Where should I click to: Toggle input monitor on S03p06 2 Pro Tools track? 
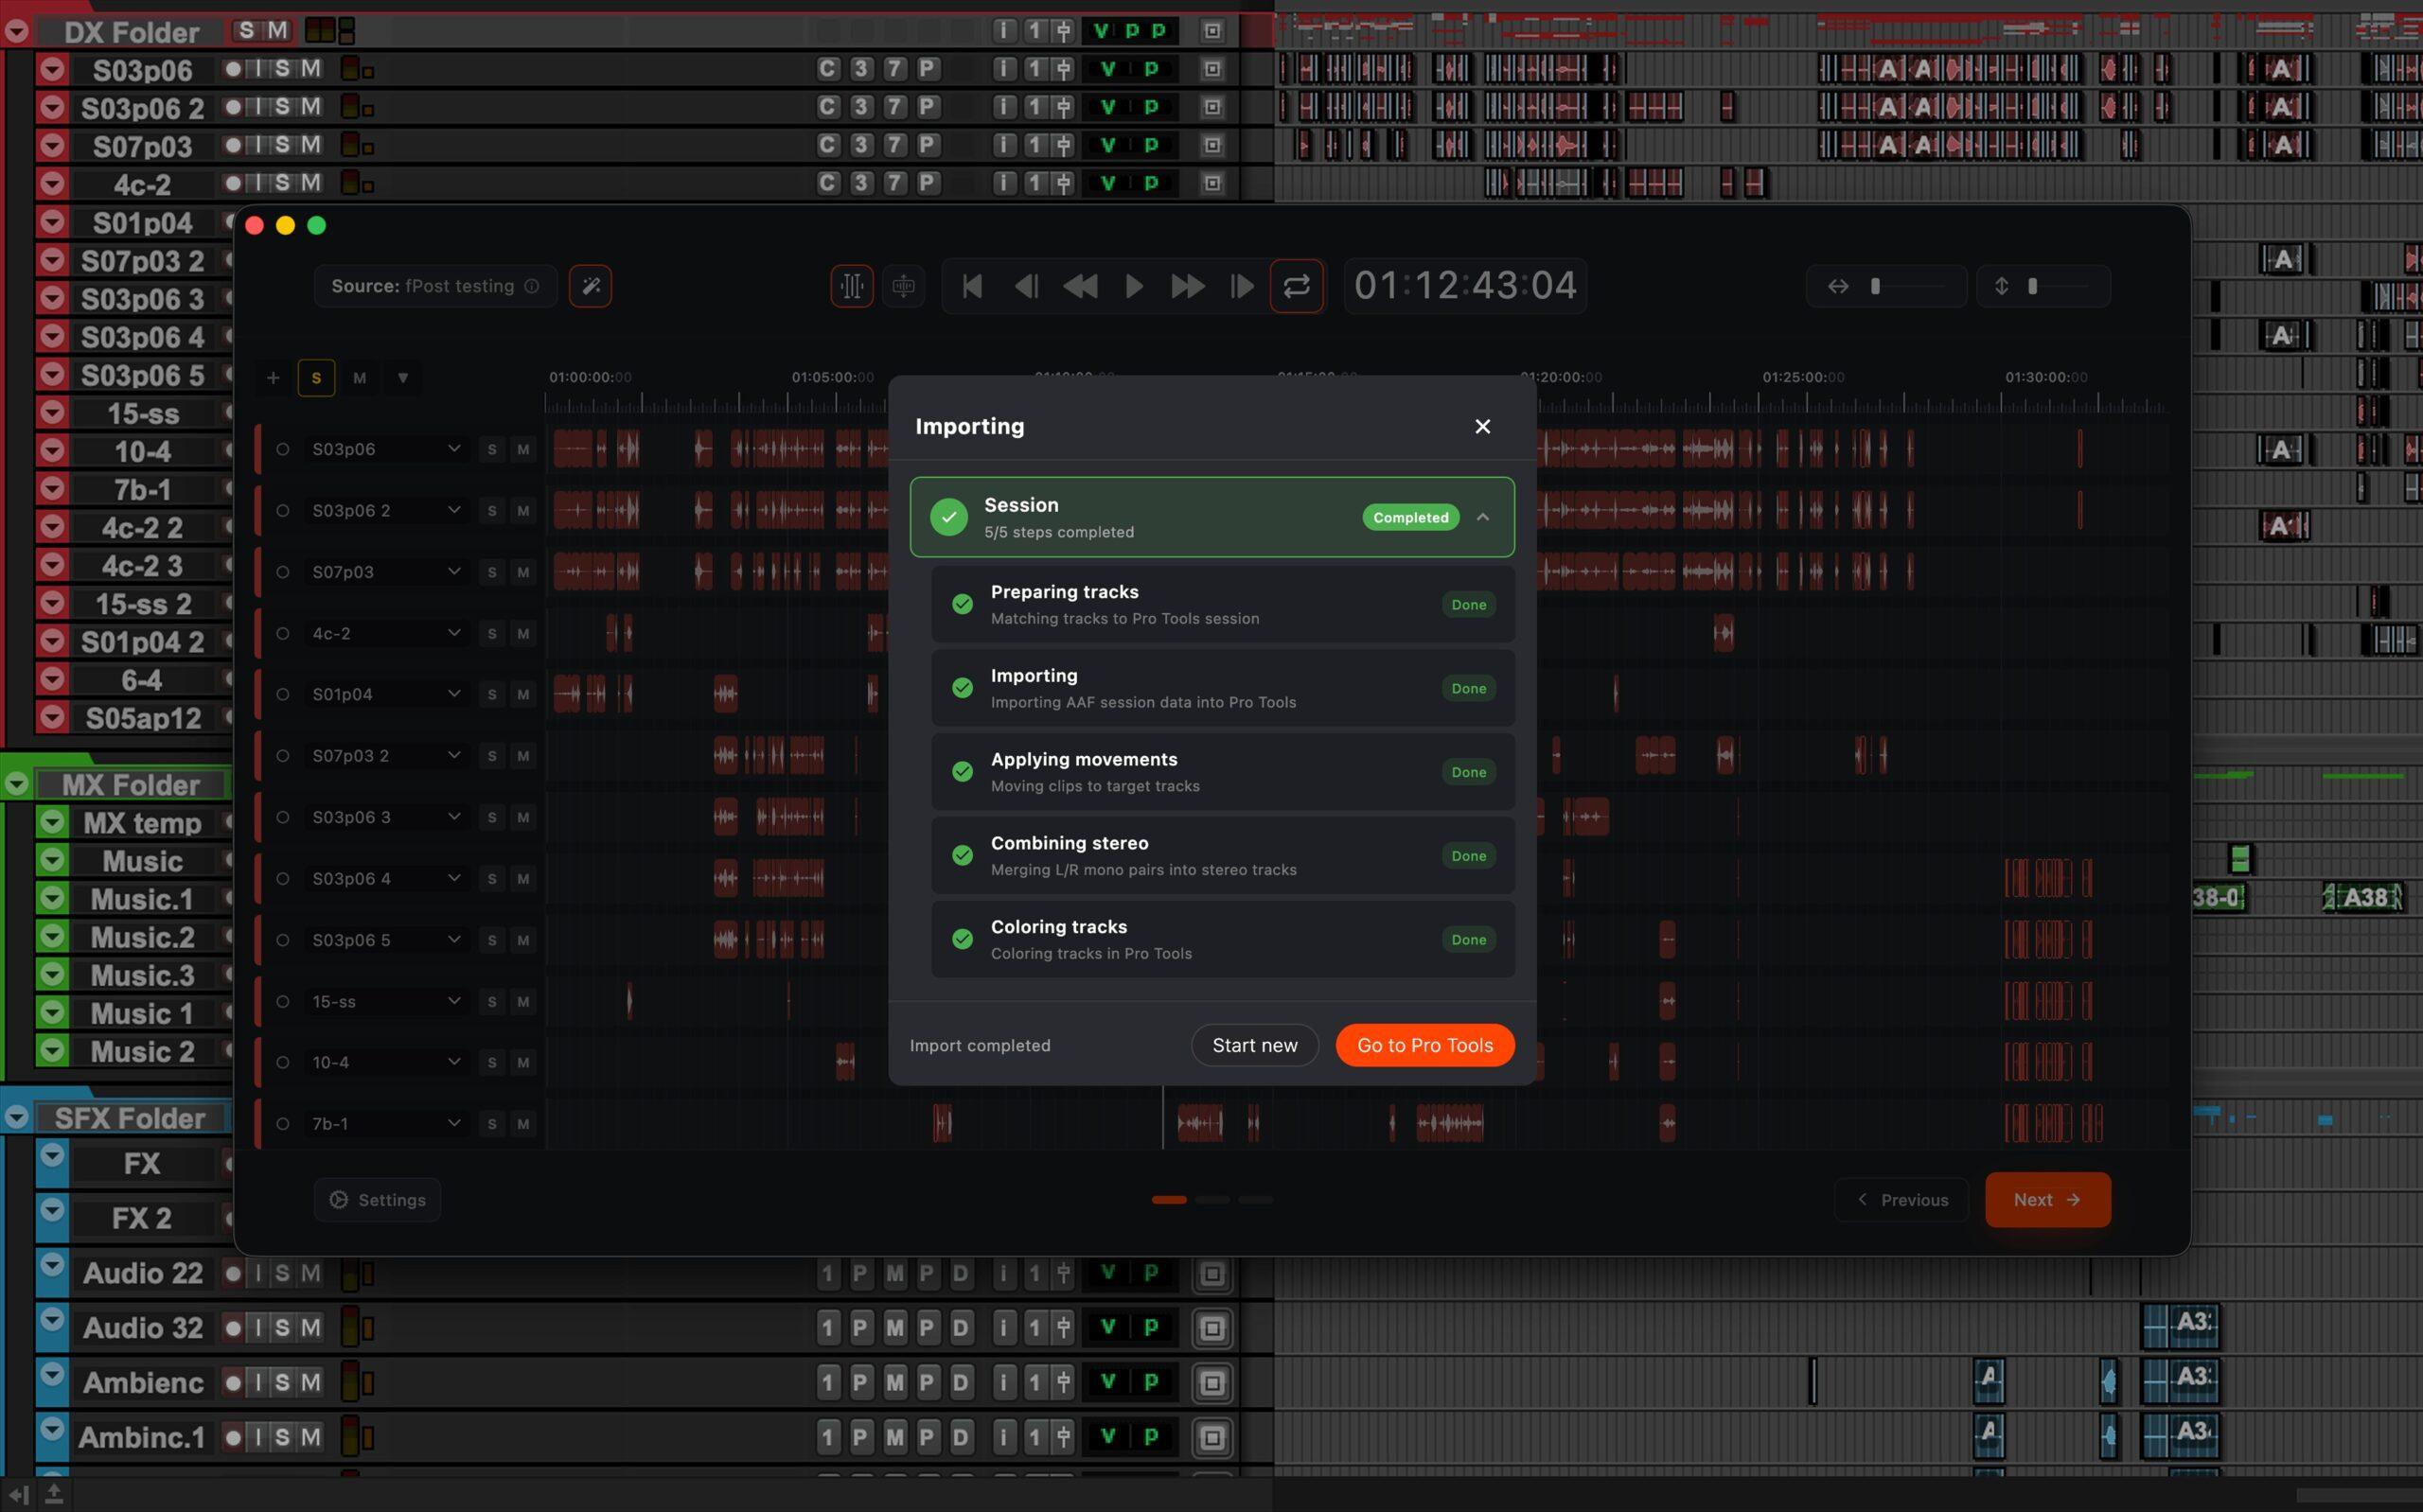pyautogui.click(x=258, y=107)
